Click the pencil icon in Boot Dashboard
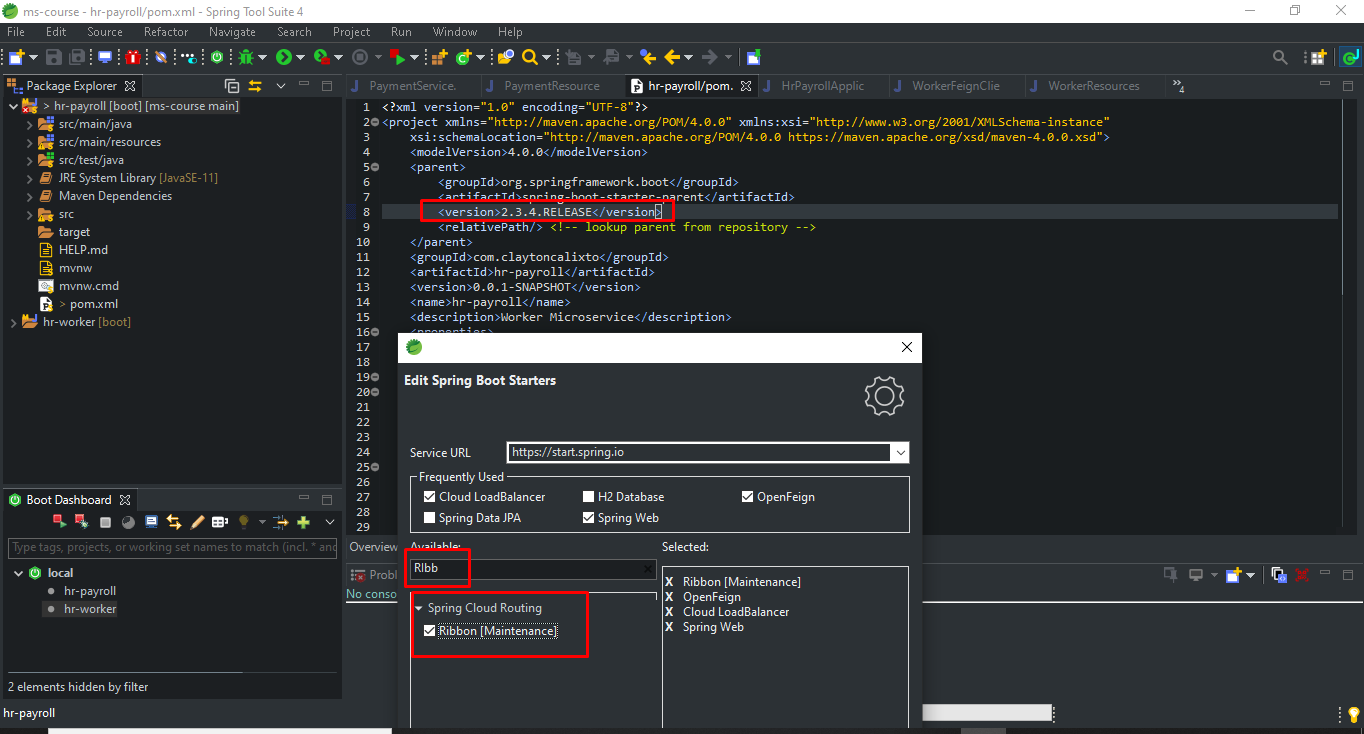This screenshot has width=1364, height=734. (x=197, y=522)
